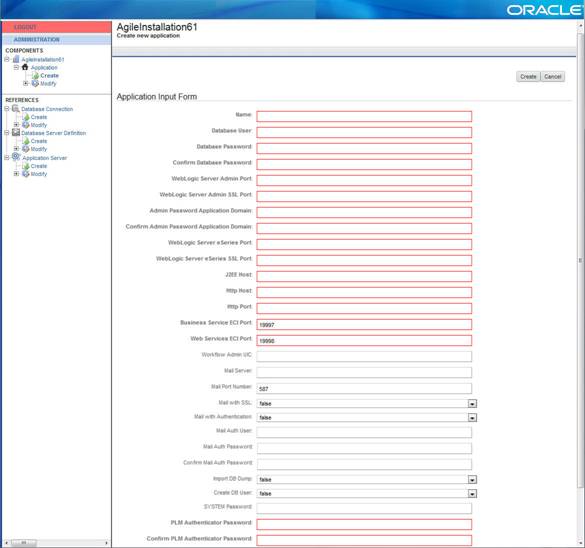Click the Web Services ECI Port field
This screenshot has width=585, height=548.
364,340
